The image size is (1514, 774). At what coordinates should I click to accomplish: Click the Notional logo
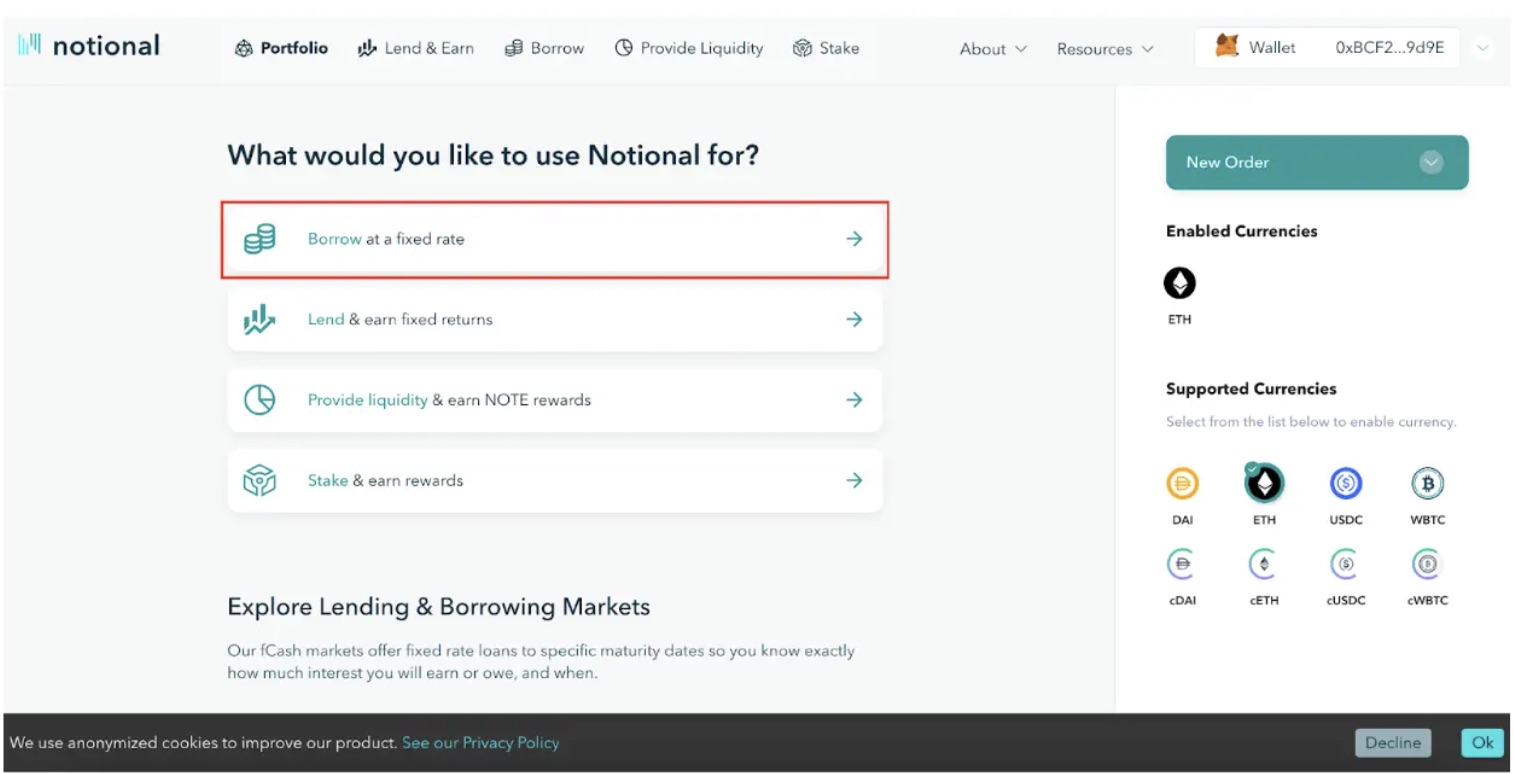click(88, 45)
